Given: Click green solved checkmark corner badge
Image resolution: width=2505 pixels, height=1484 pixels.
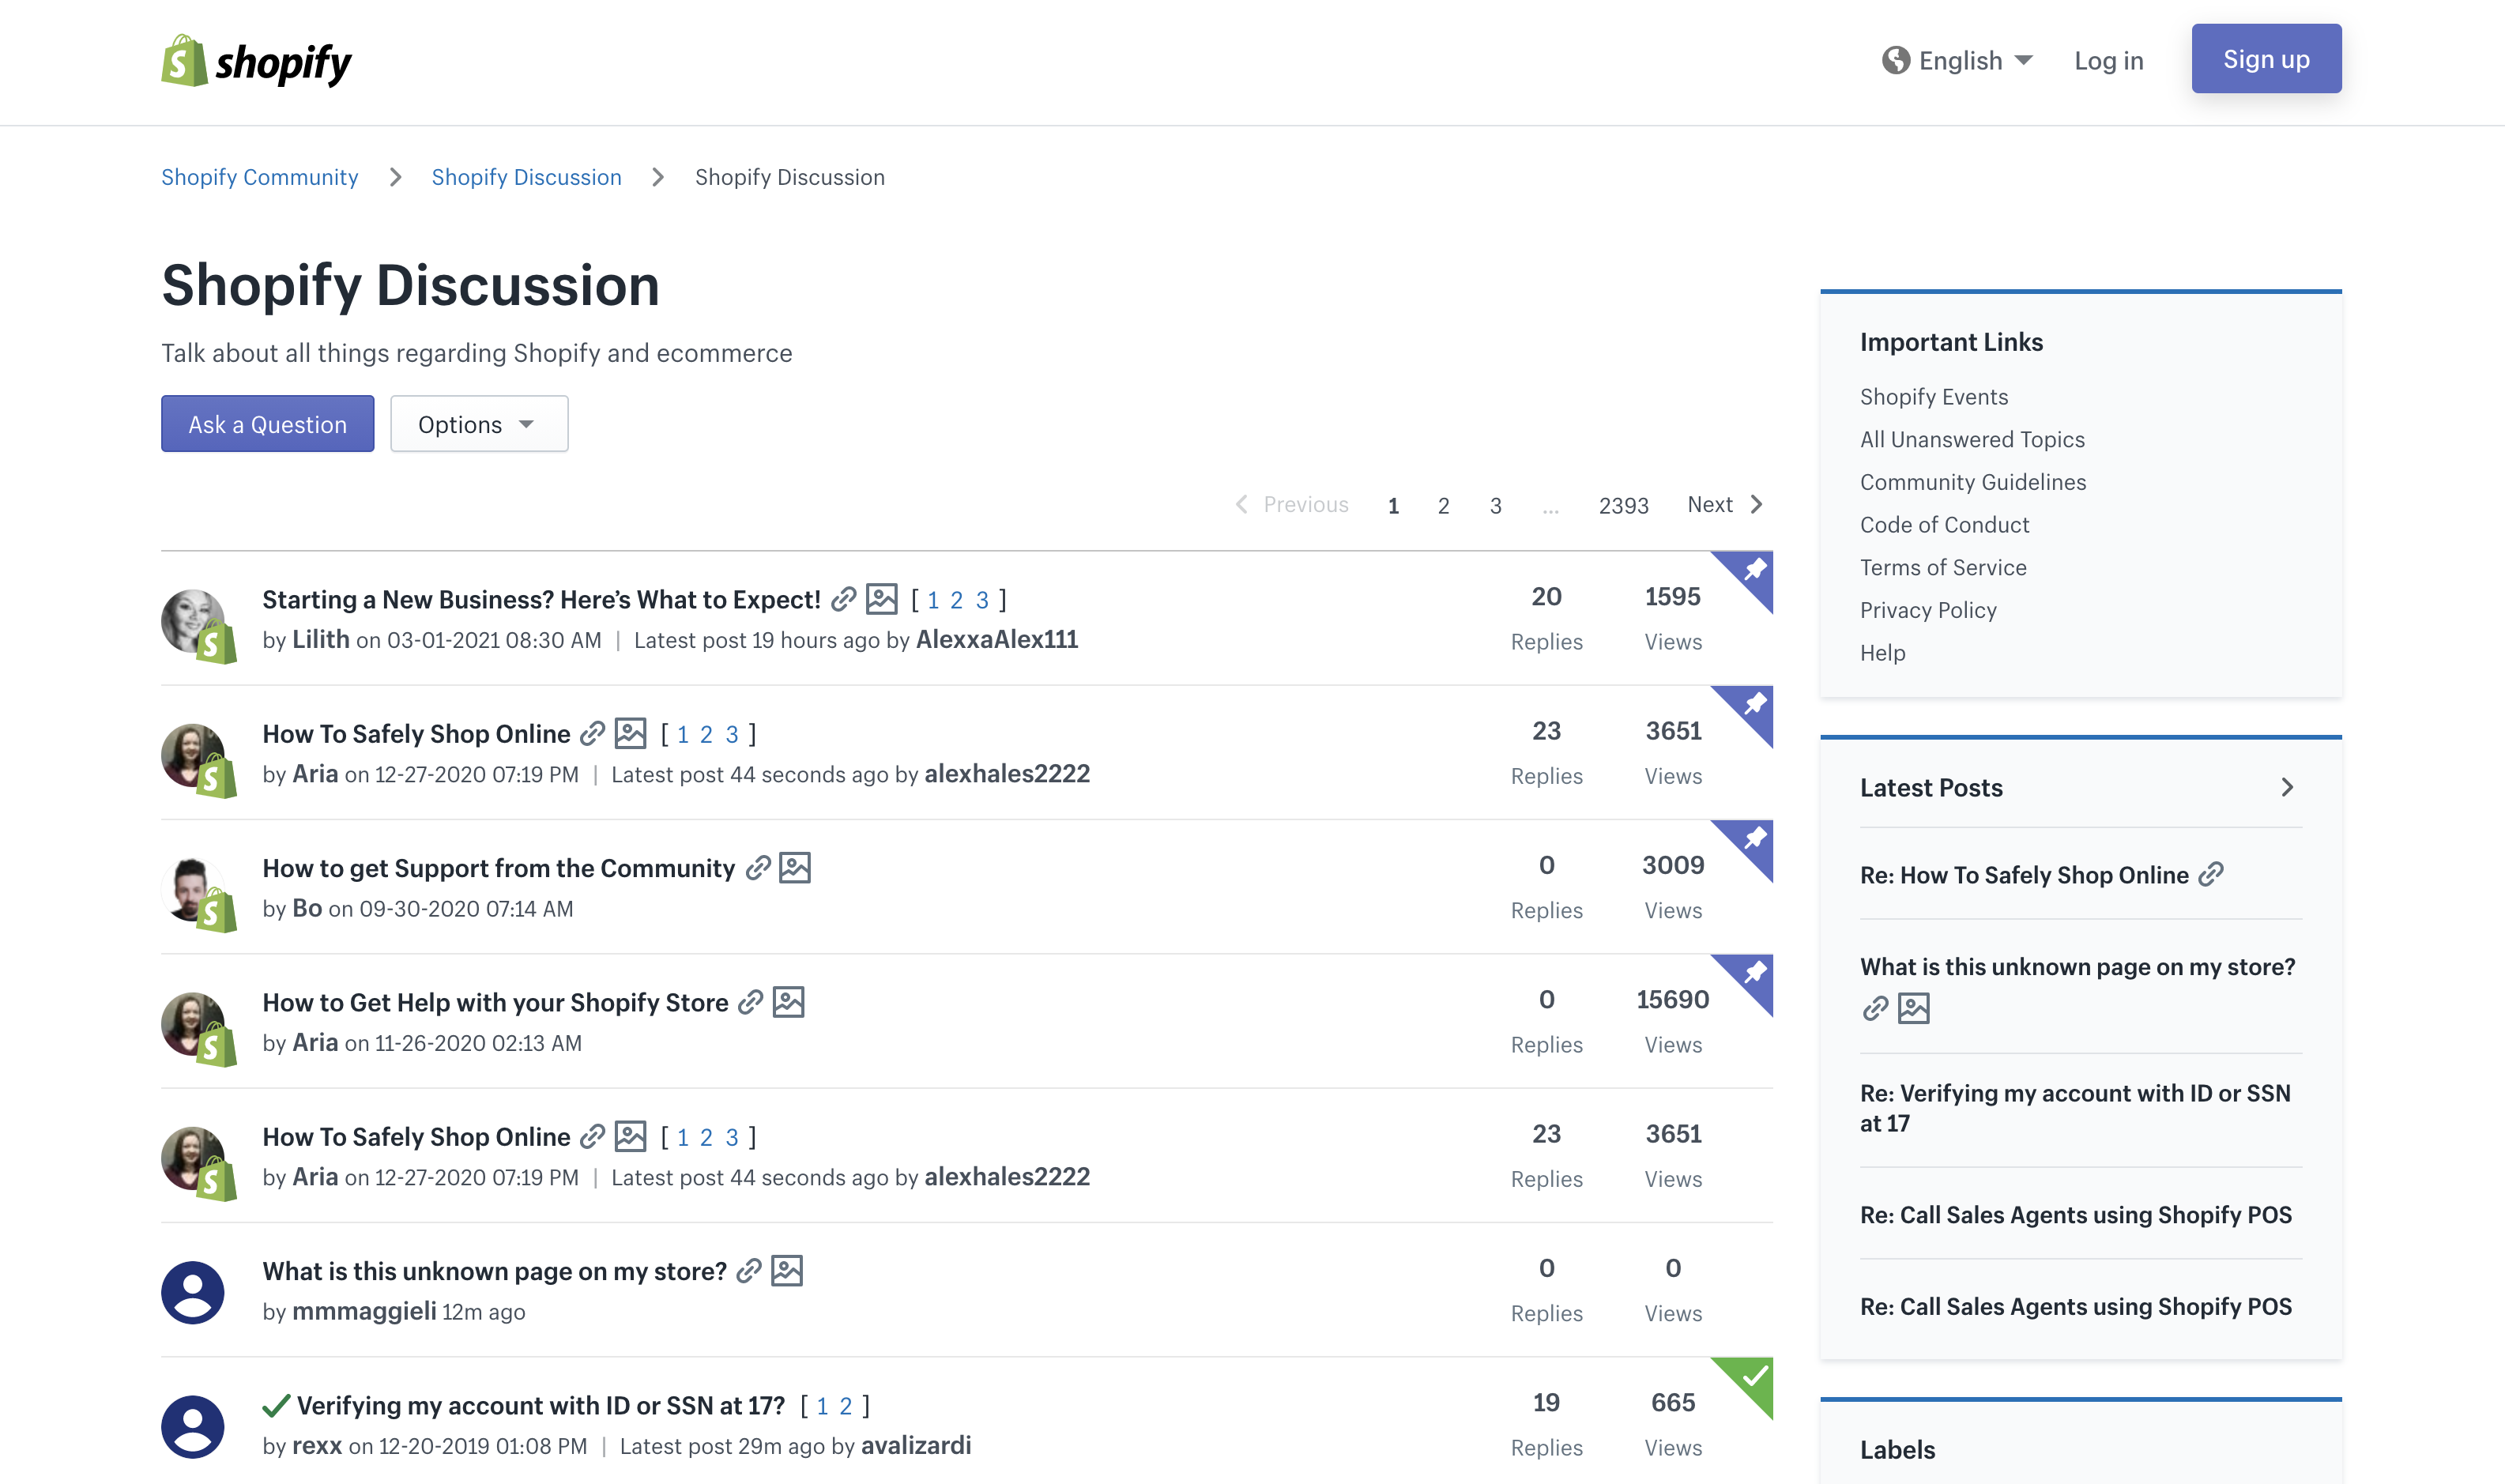Looking at the screenshot, I should pos(1754,1377).
